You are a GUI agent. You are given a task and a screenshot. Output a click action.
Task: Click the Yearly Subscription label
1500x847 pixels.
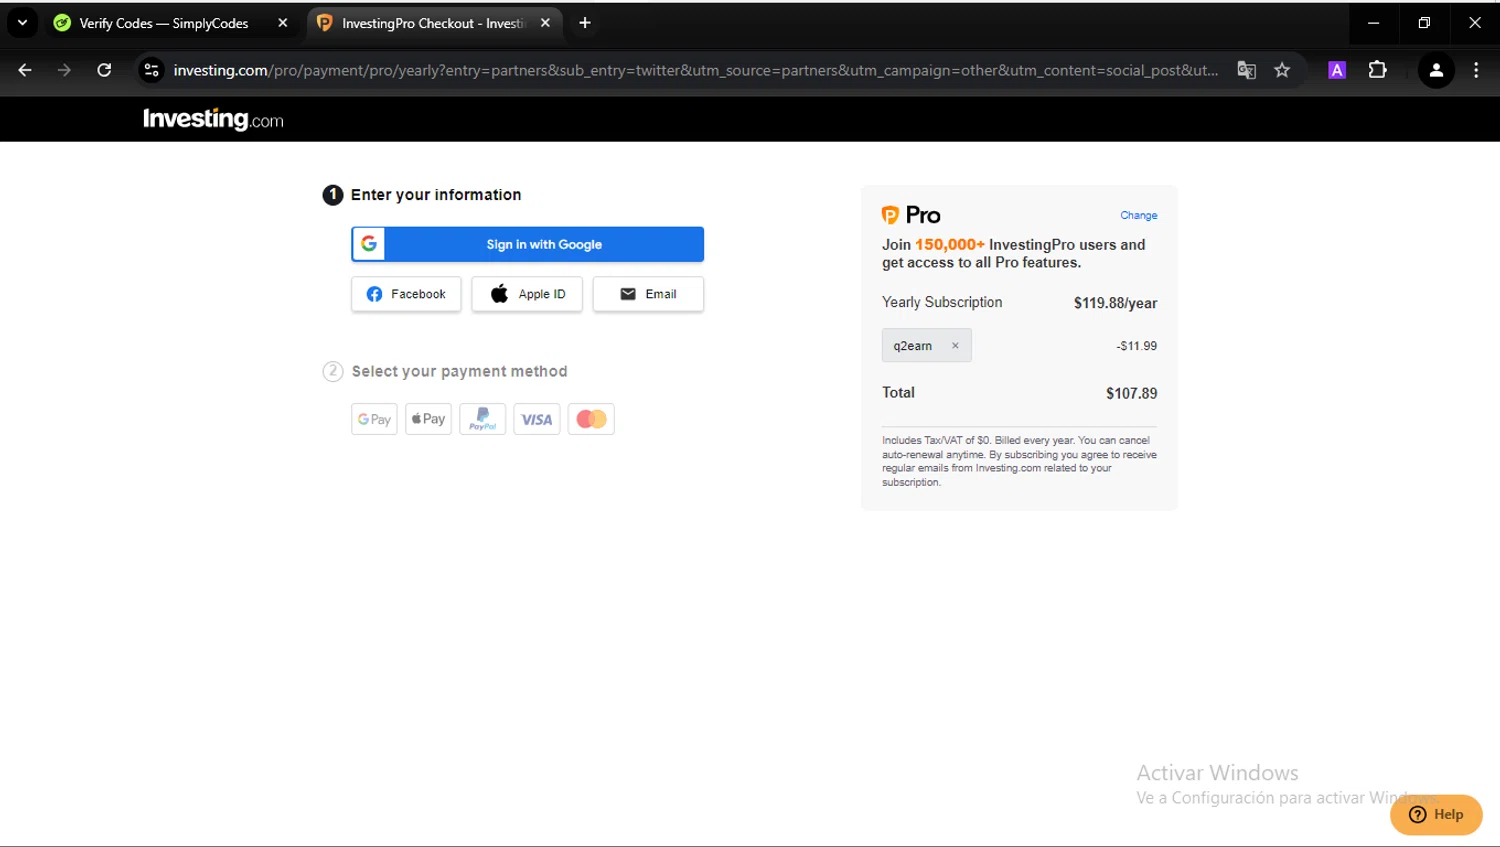point(942,302)
